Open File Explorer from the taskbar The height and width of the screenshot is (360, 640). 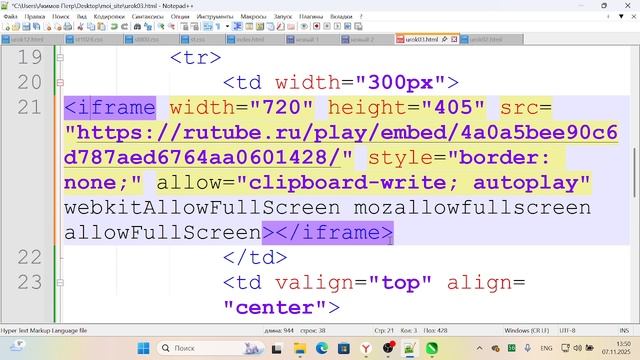[300, 348]
